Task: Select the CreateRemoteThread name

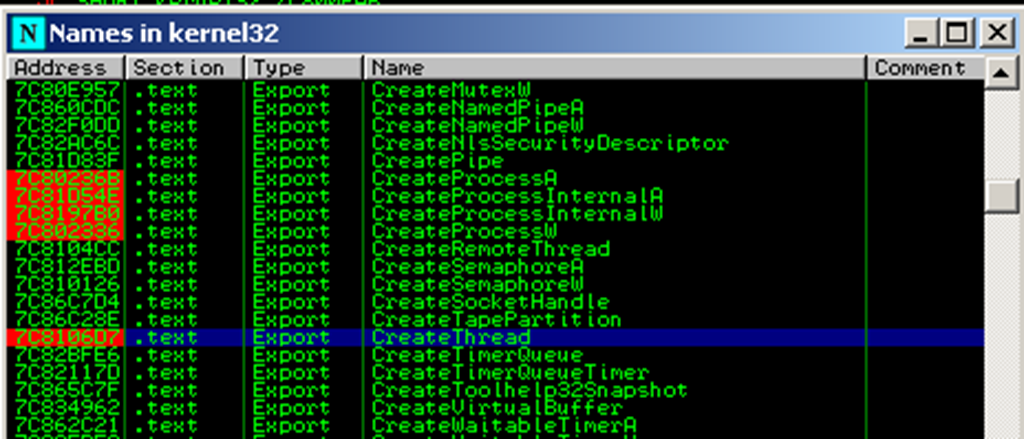Action: (490, 249)
